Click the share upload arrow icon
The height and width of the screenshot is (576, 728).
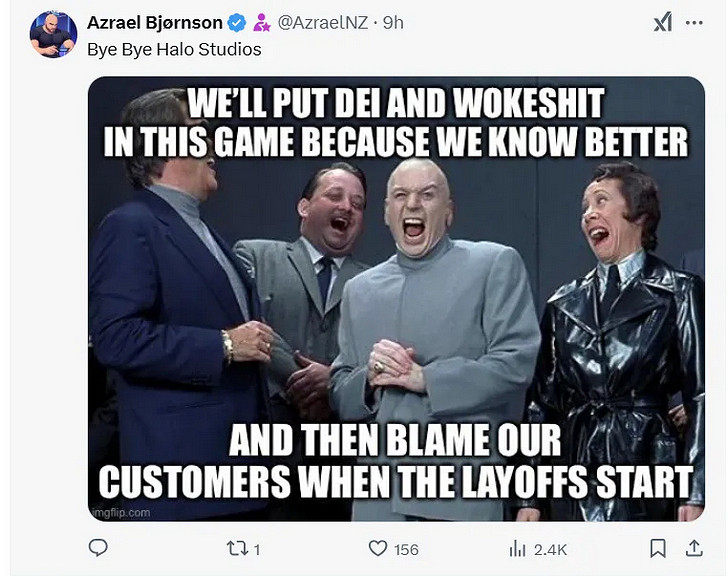coord(694,548)
